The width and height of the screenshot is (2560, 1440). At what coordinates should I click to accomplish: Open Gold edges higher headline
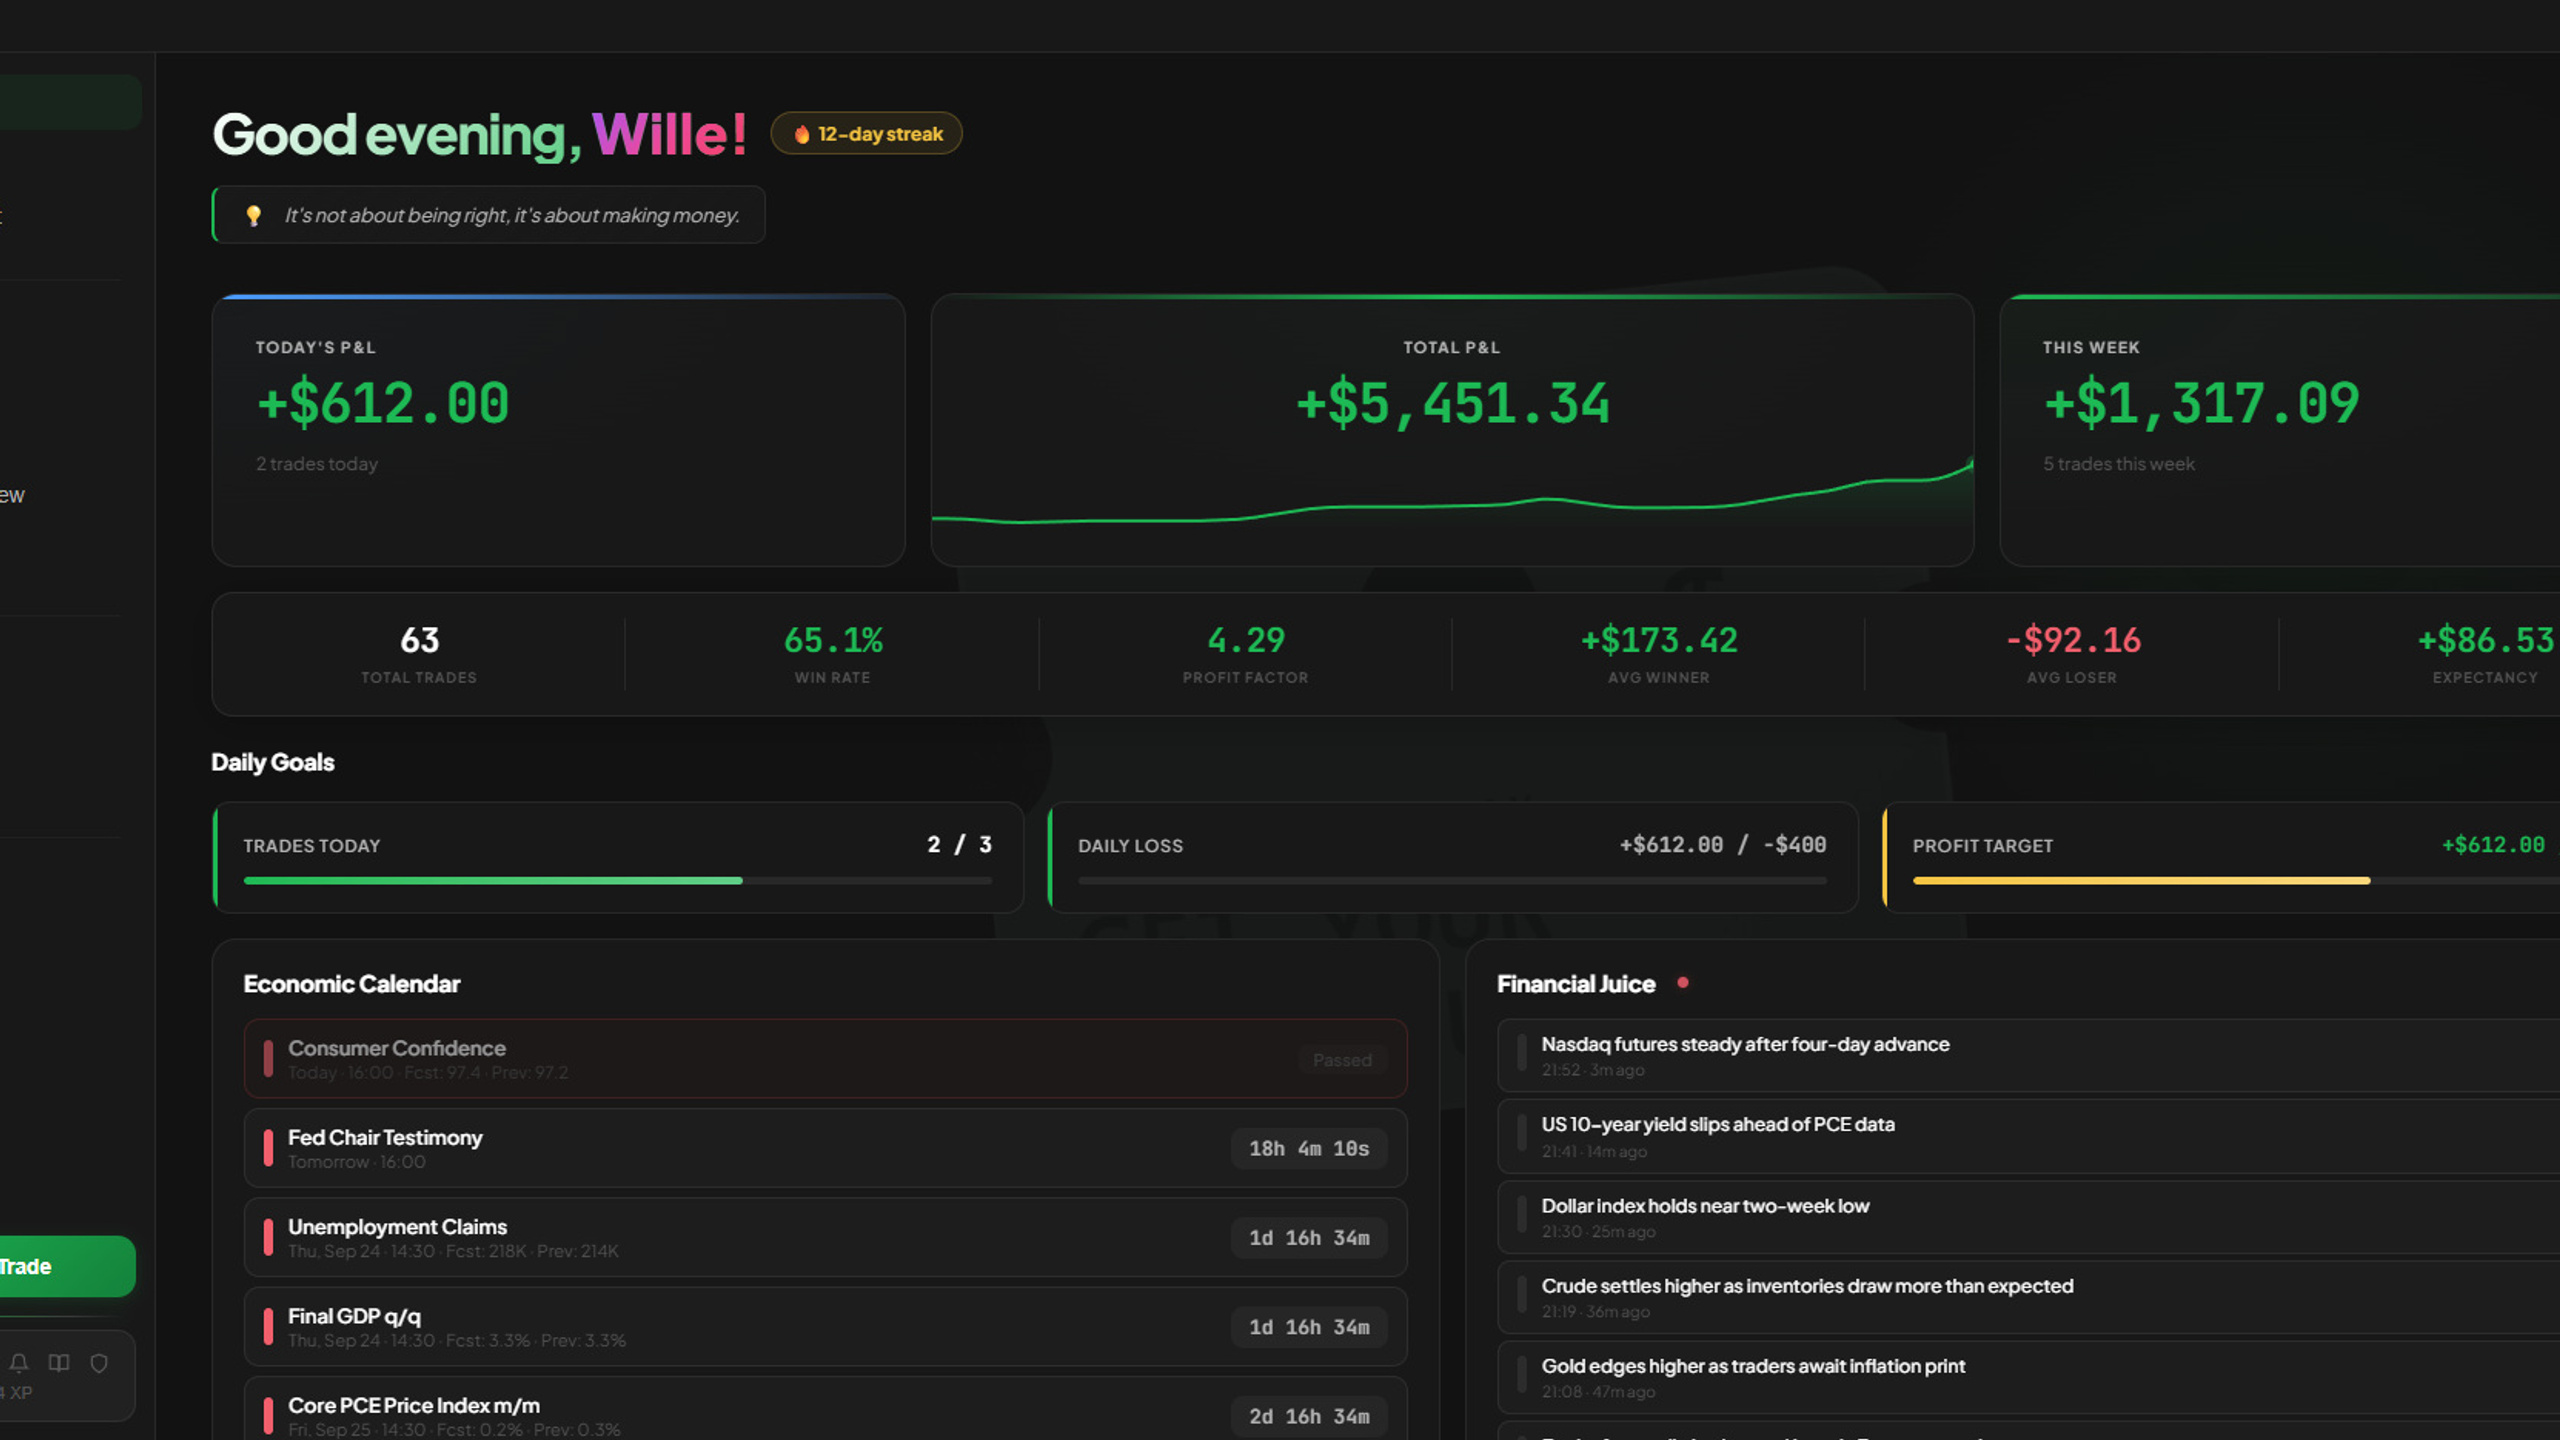click(2028, 1377)
